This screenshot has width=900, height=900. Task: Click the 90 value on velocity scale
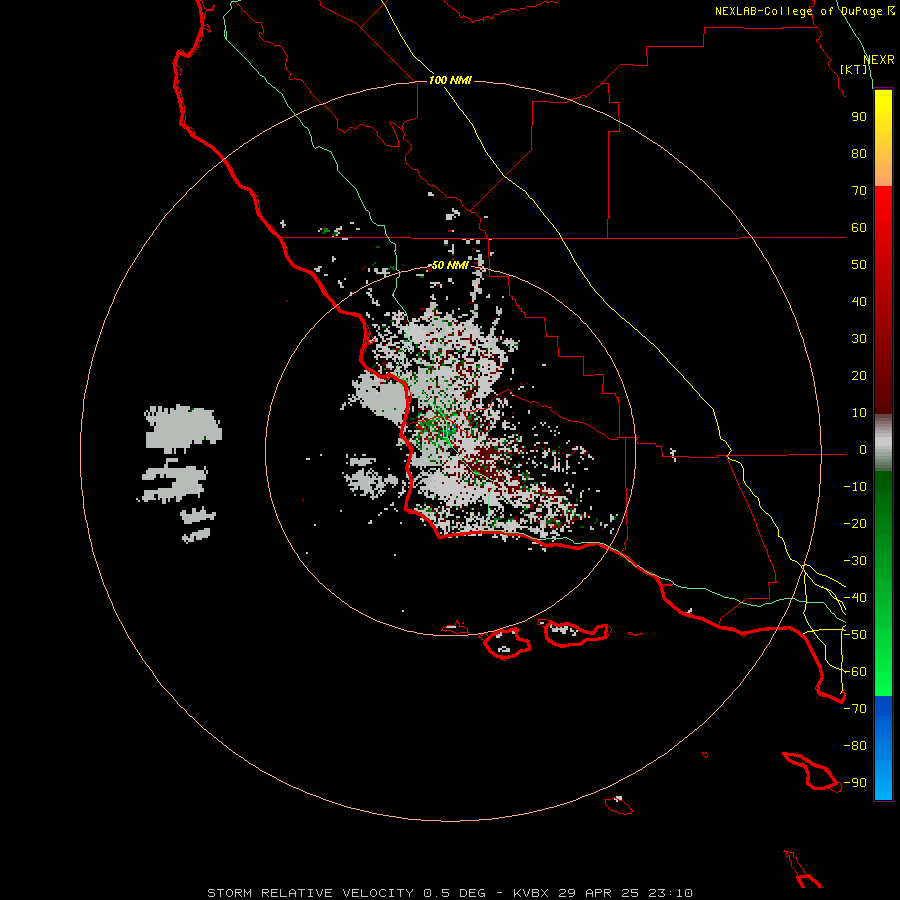(x=859, y=117)
